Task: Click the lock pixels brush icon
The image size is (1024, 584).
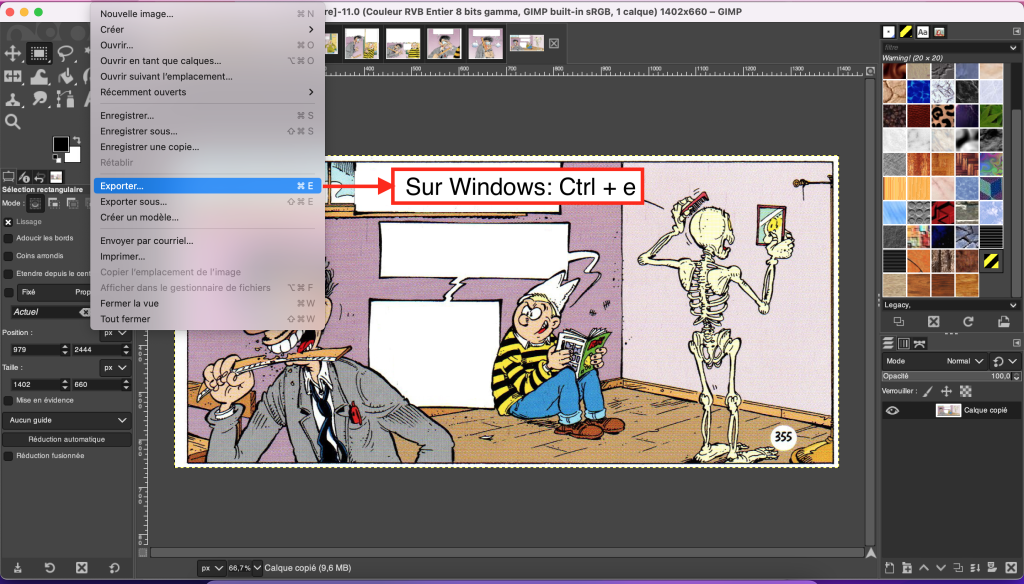Action: pyautogui.click(x=927, y=391)
